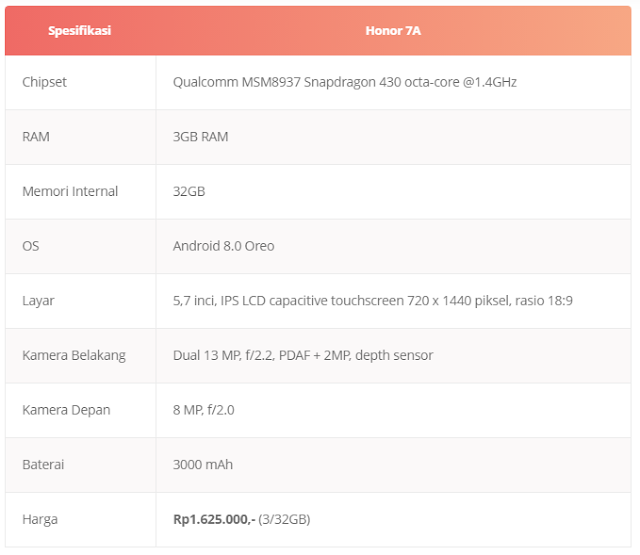Select the OS row label
The width and height of the screenshot is (640, 555).
tap(31, 246)
